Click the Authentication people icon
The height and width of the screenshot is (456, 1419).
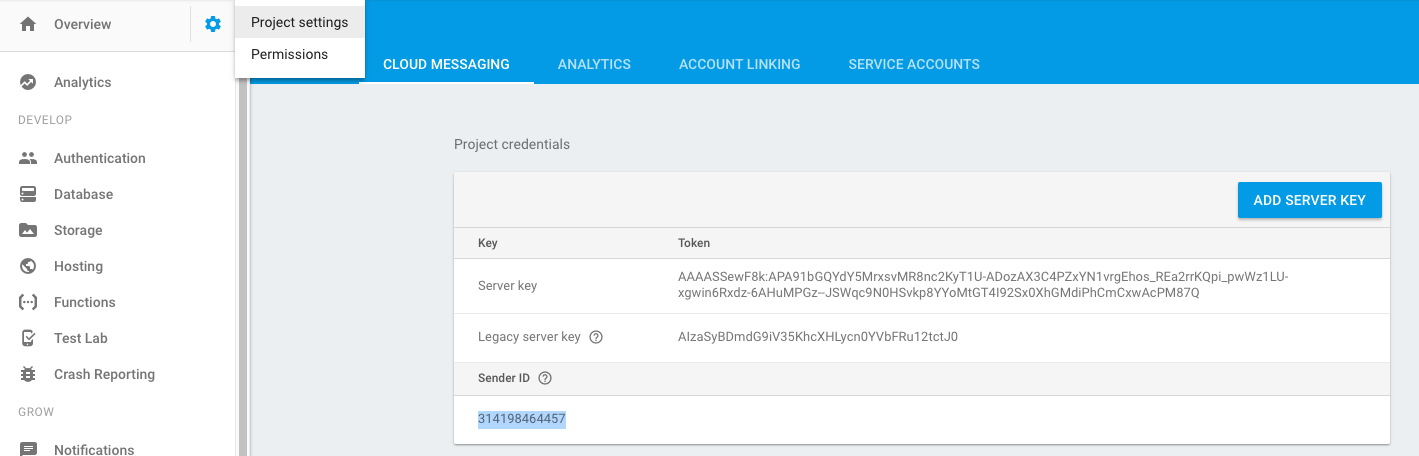pyautogui.click(x=28, y=158)
